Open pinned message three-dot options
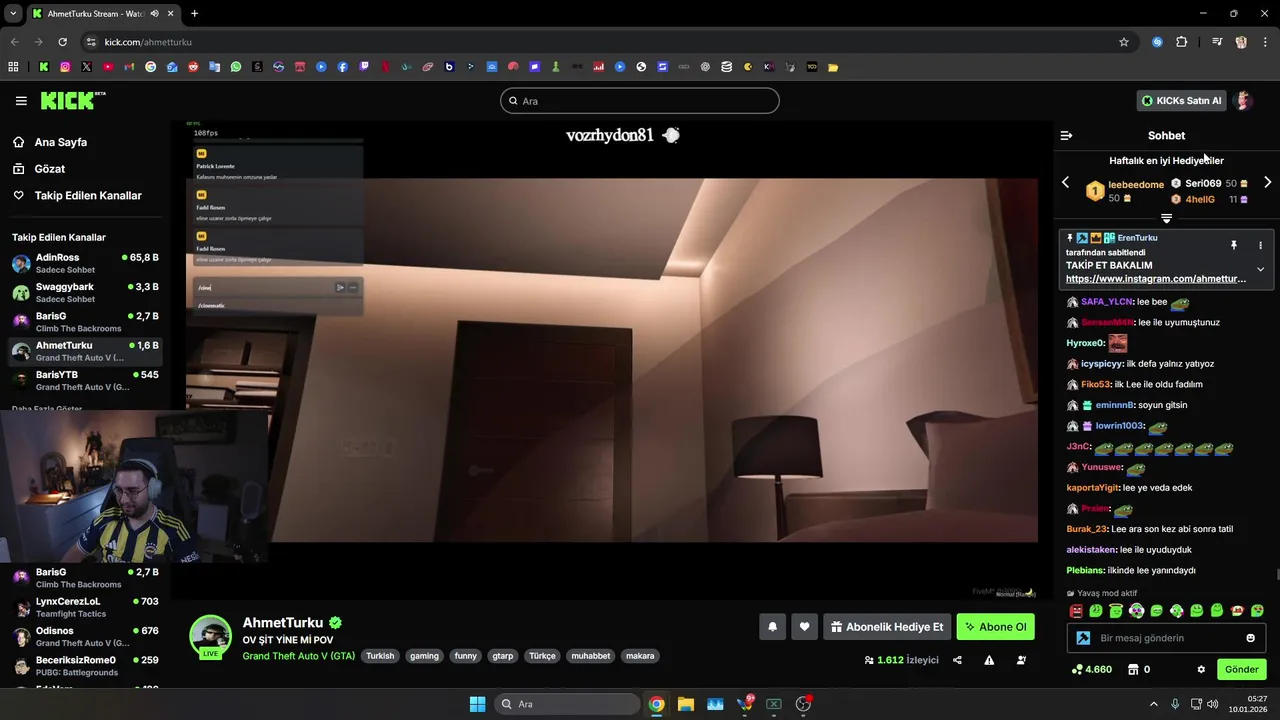The image size is (1280, 720). 1260,245
